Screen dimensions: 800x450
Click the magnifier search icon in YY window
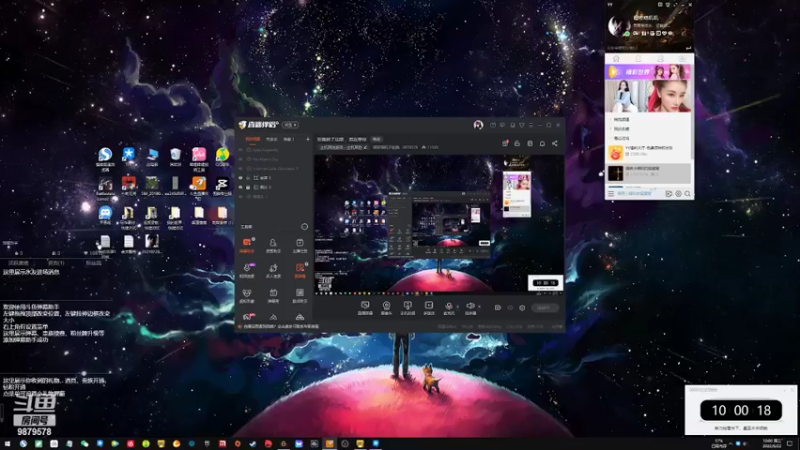[687, 194]
